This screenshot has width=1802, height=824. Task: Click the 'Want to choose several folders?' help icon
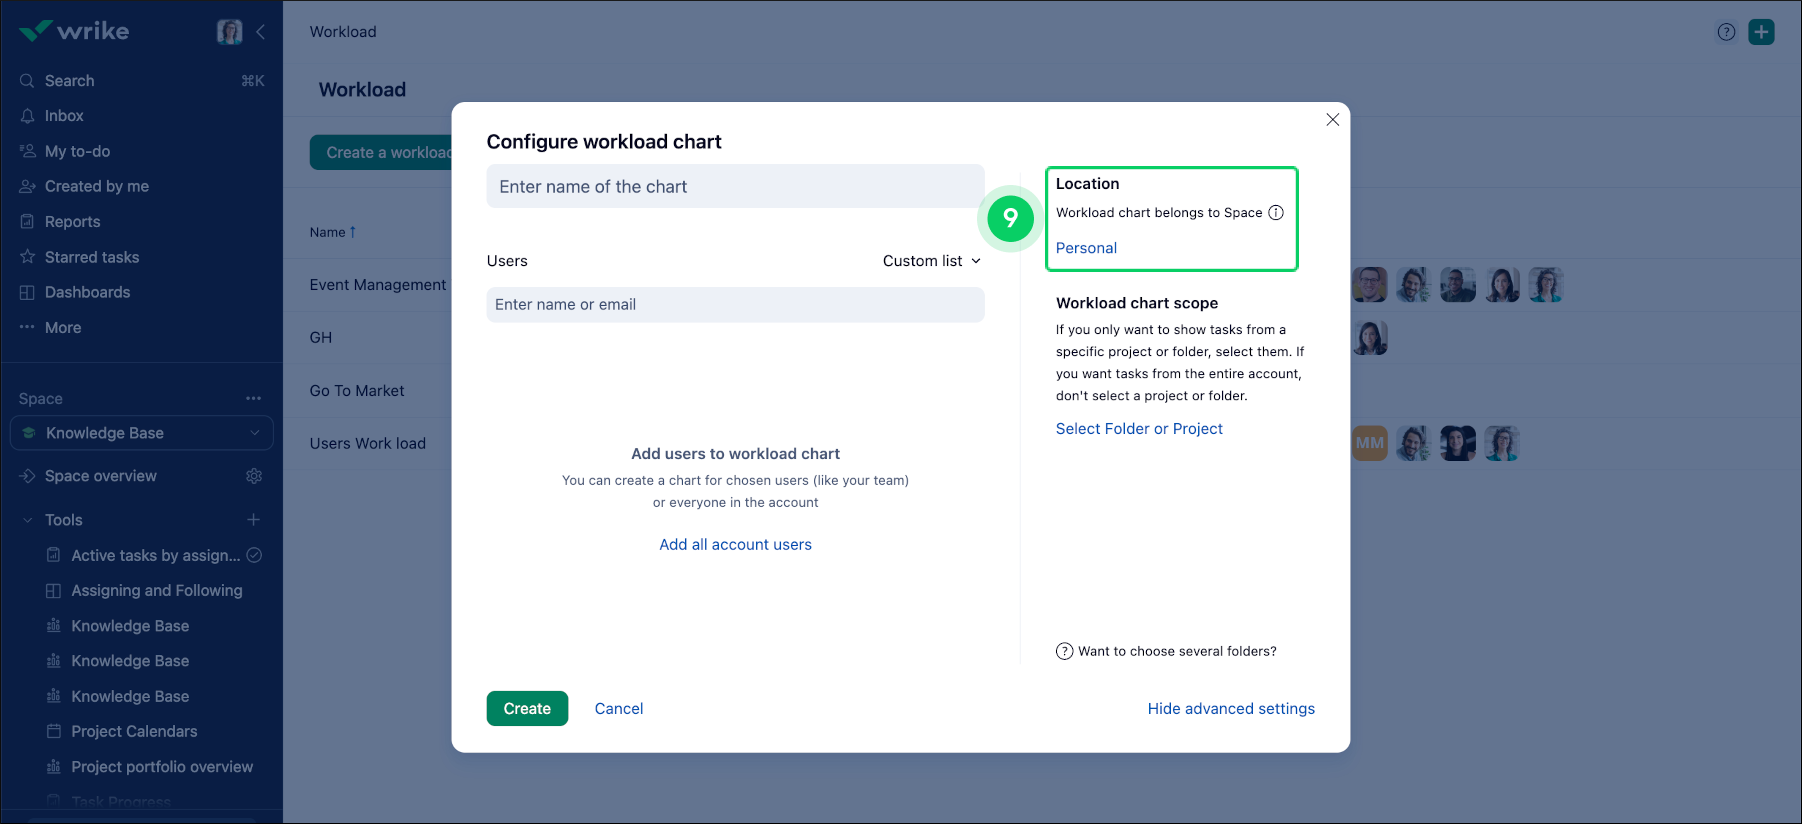[x=1065, y=651]
